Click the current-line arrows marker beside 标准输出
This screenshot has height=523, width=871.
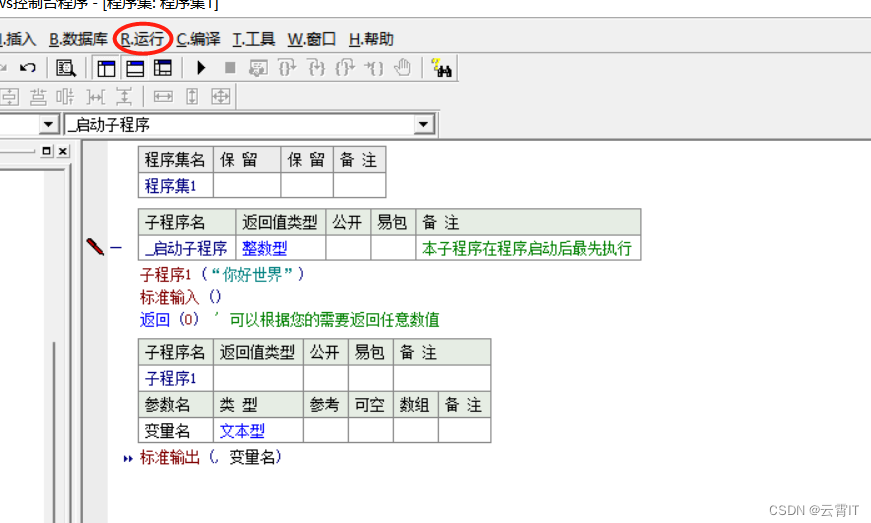click(x=128, y=459)
